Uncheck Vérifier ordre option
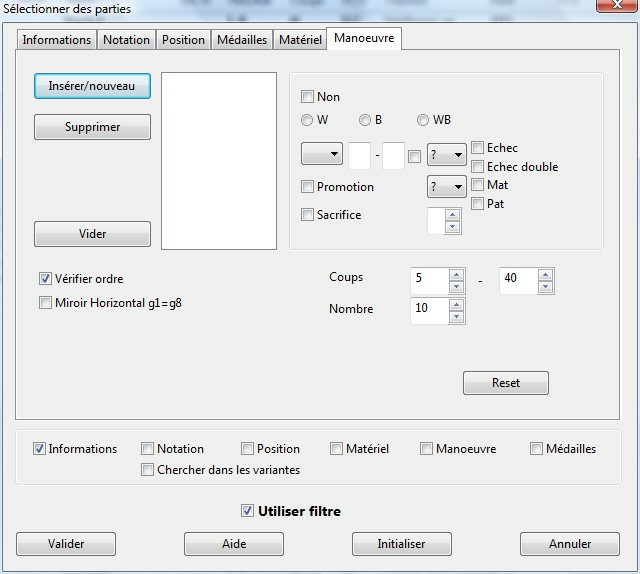Screen dimensions: 640x574 [45, 279]
